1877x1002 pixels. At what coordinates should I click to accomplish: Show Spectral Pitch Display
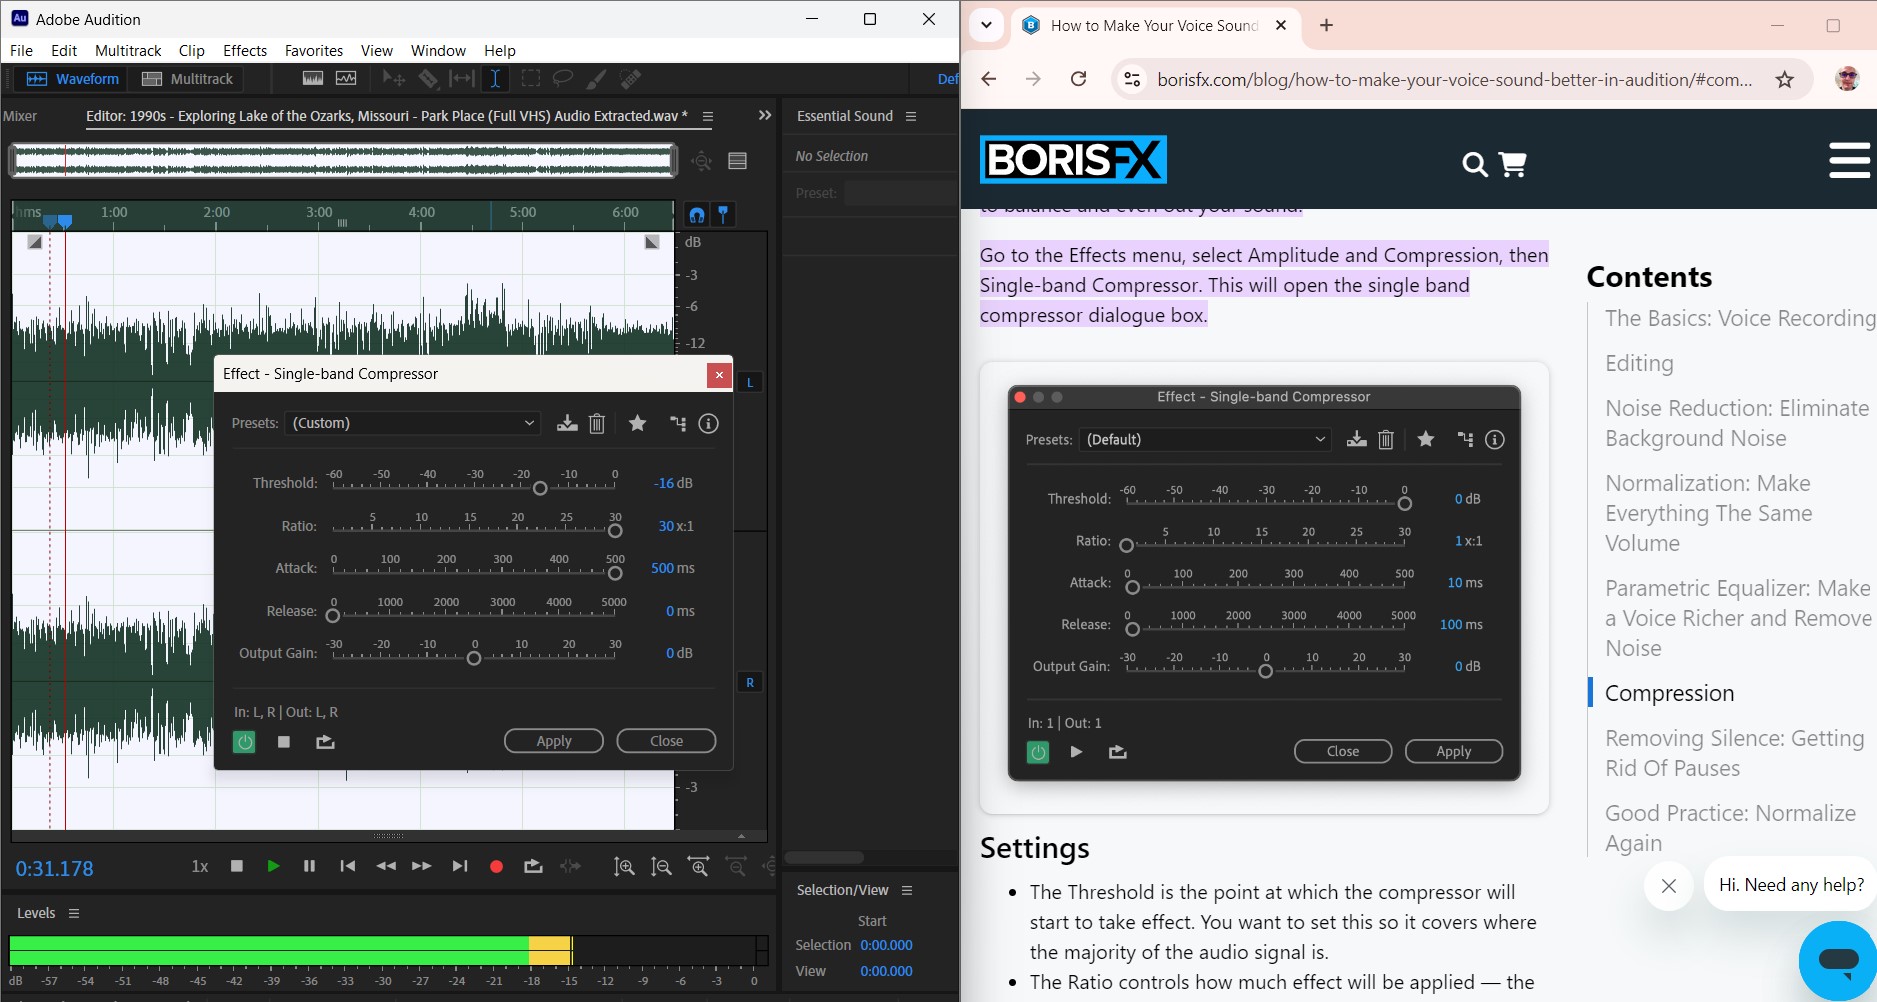[x=347, y=79]
